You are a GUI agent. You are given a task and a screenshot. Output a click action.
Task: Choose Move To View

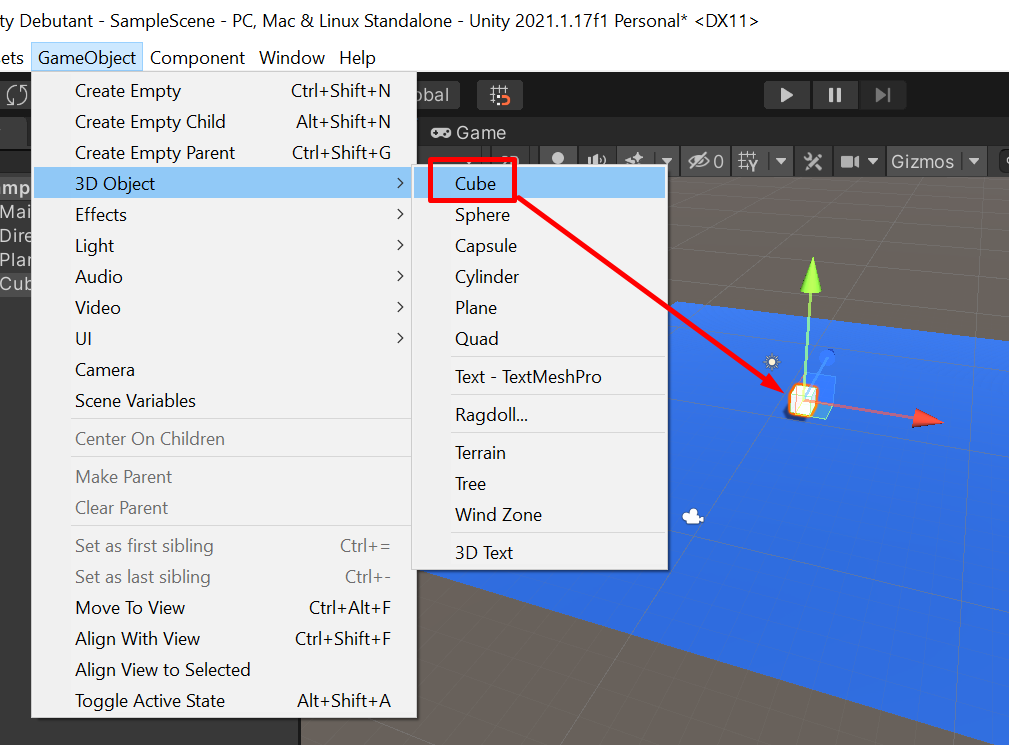click(222, 607)
